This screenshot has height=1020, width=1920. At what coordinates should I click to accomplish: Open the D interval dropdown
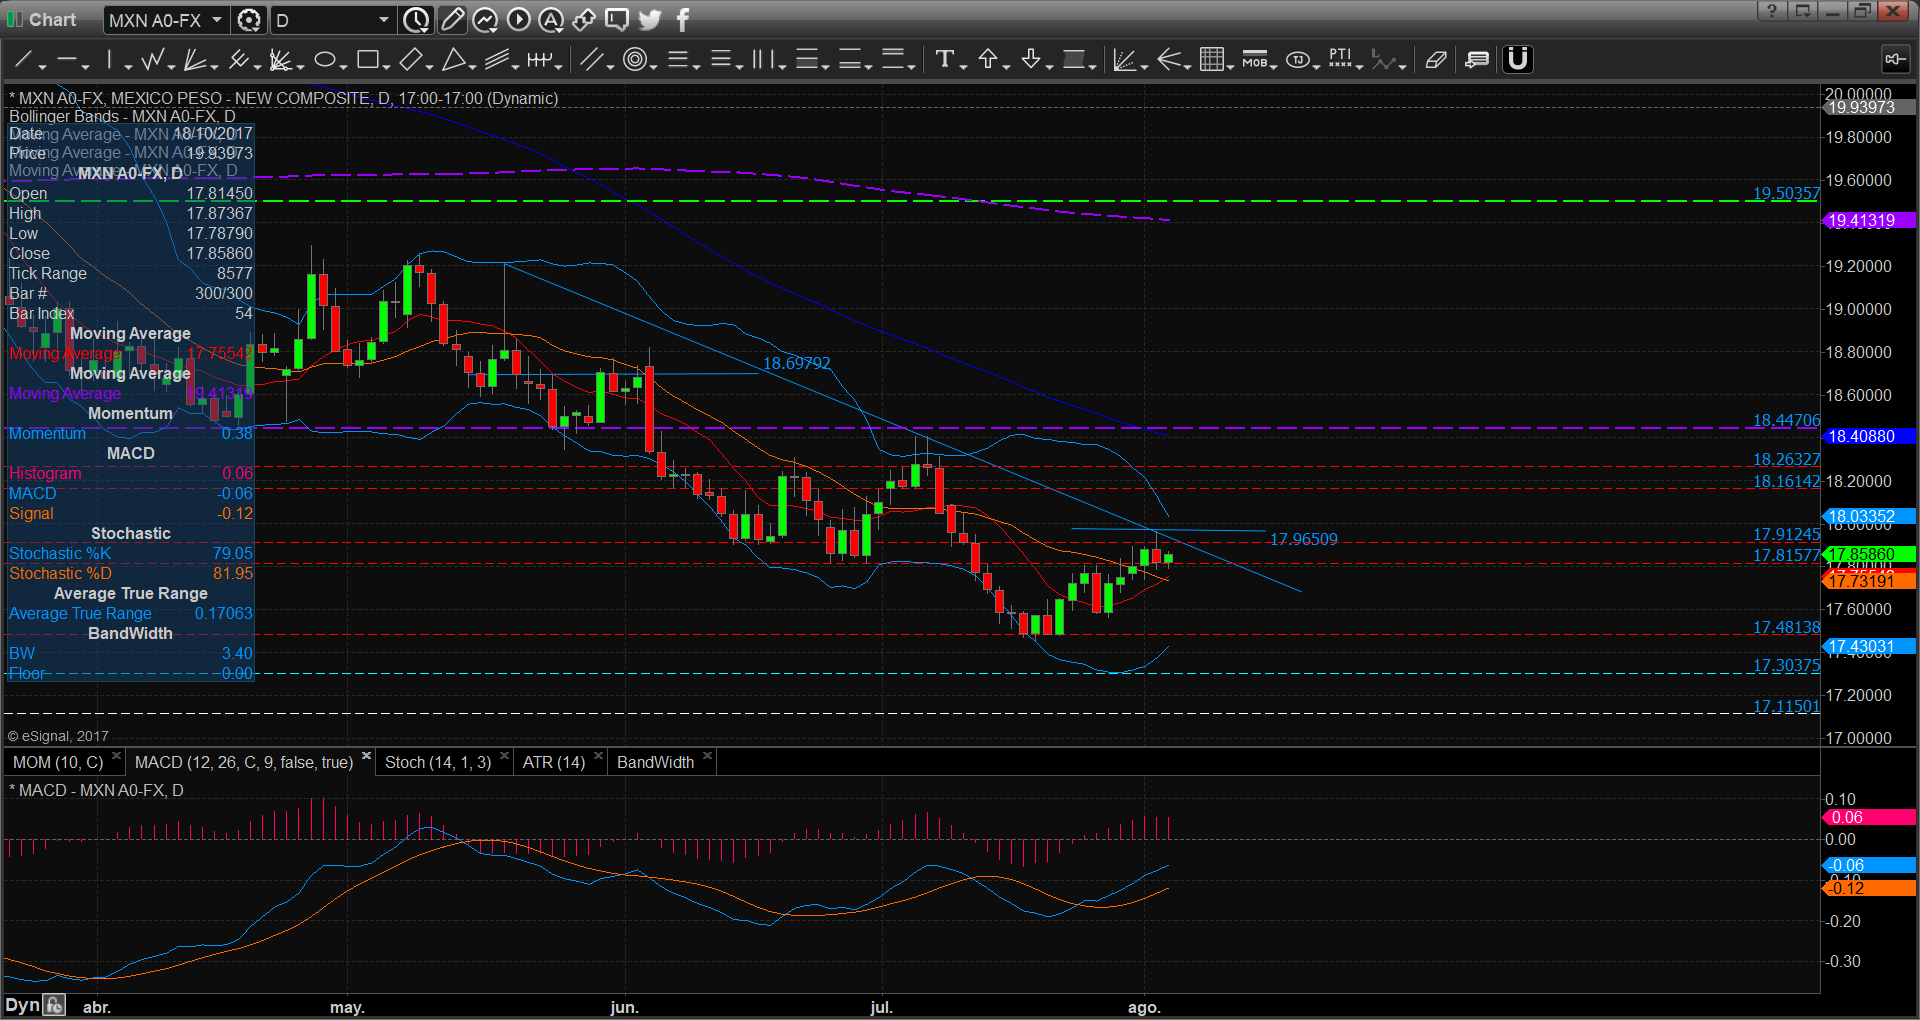coord(383,20)
